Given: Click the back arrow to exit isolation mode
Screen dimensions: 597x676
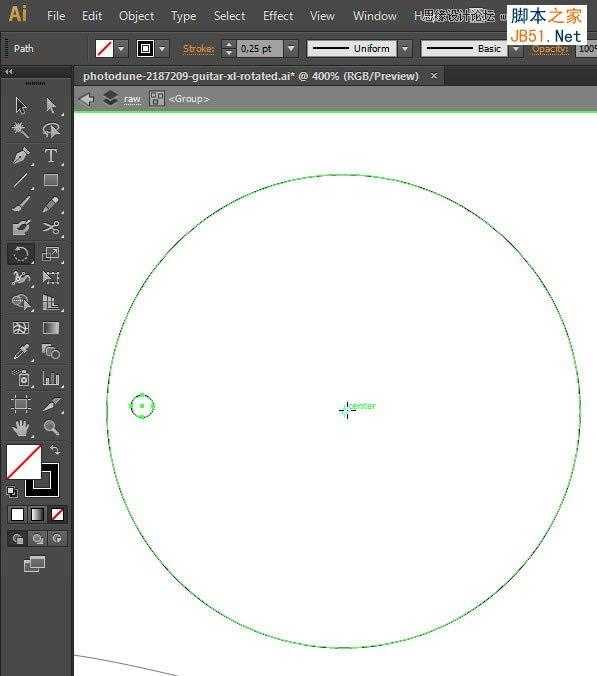Looking at the screenshot, I should pos(88,100).
